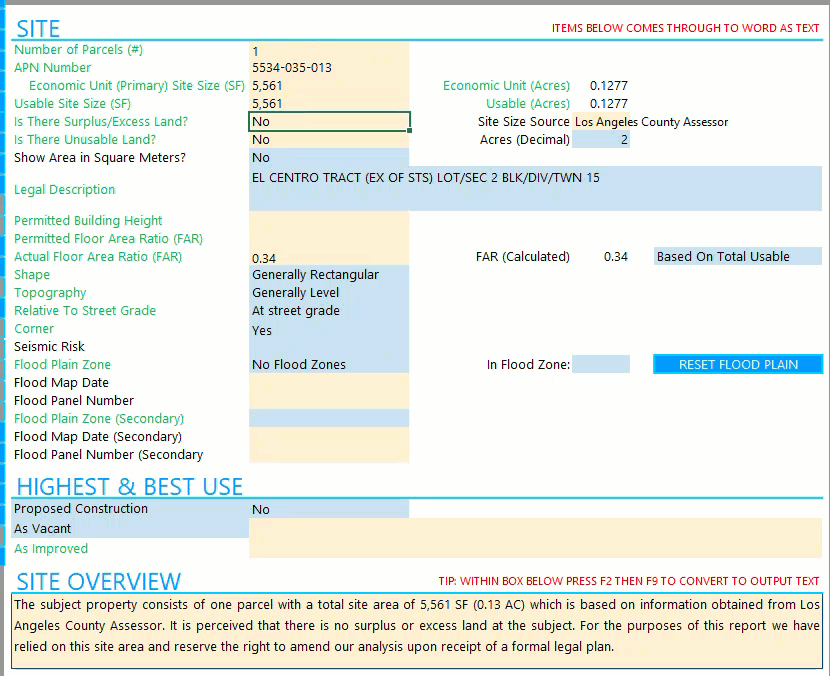Select the Show Area in Square Meters cell
This screenshot has height=676, width=830.
(x=329, y=158)
